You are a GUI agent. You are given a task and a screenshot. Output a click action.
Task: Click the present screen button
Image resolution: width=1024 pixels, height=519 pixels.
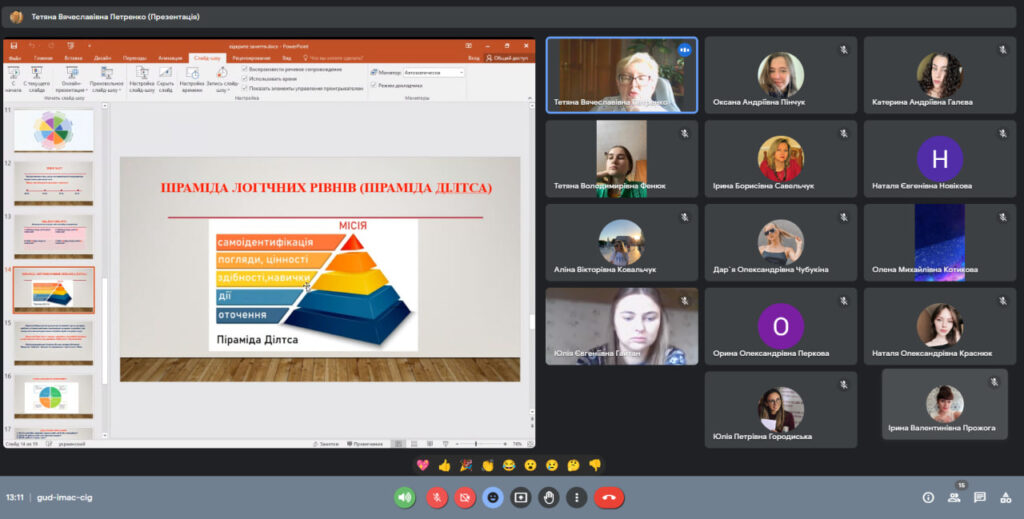[520, 497]
